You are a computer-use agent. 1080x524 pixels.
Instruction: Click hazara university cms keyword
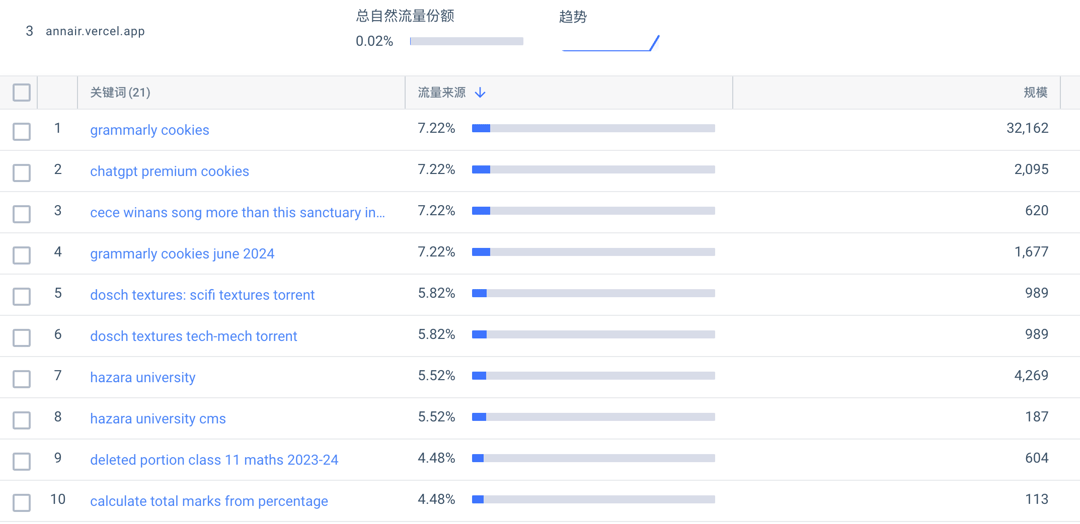click(x=158, y=419)
